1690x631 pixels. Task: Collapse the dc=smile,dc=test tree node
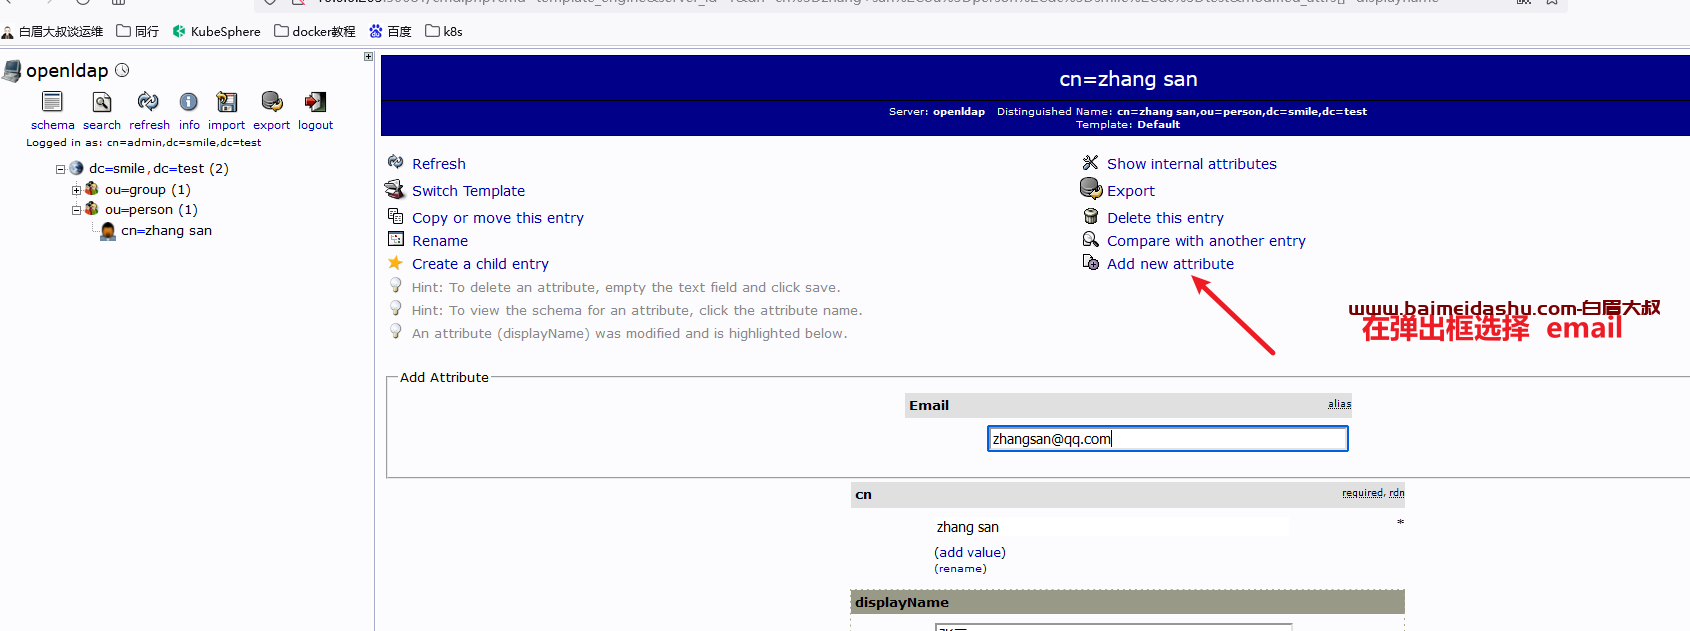point(60,169)
